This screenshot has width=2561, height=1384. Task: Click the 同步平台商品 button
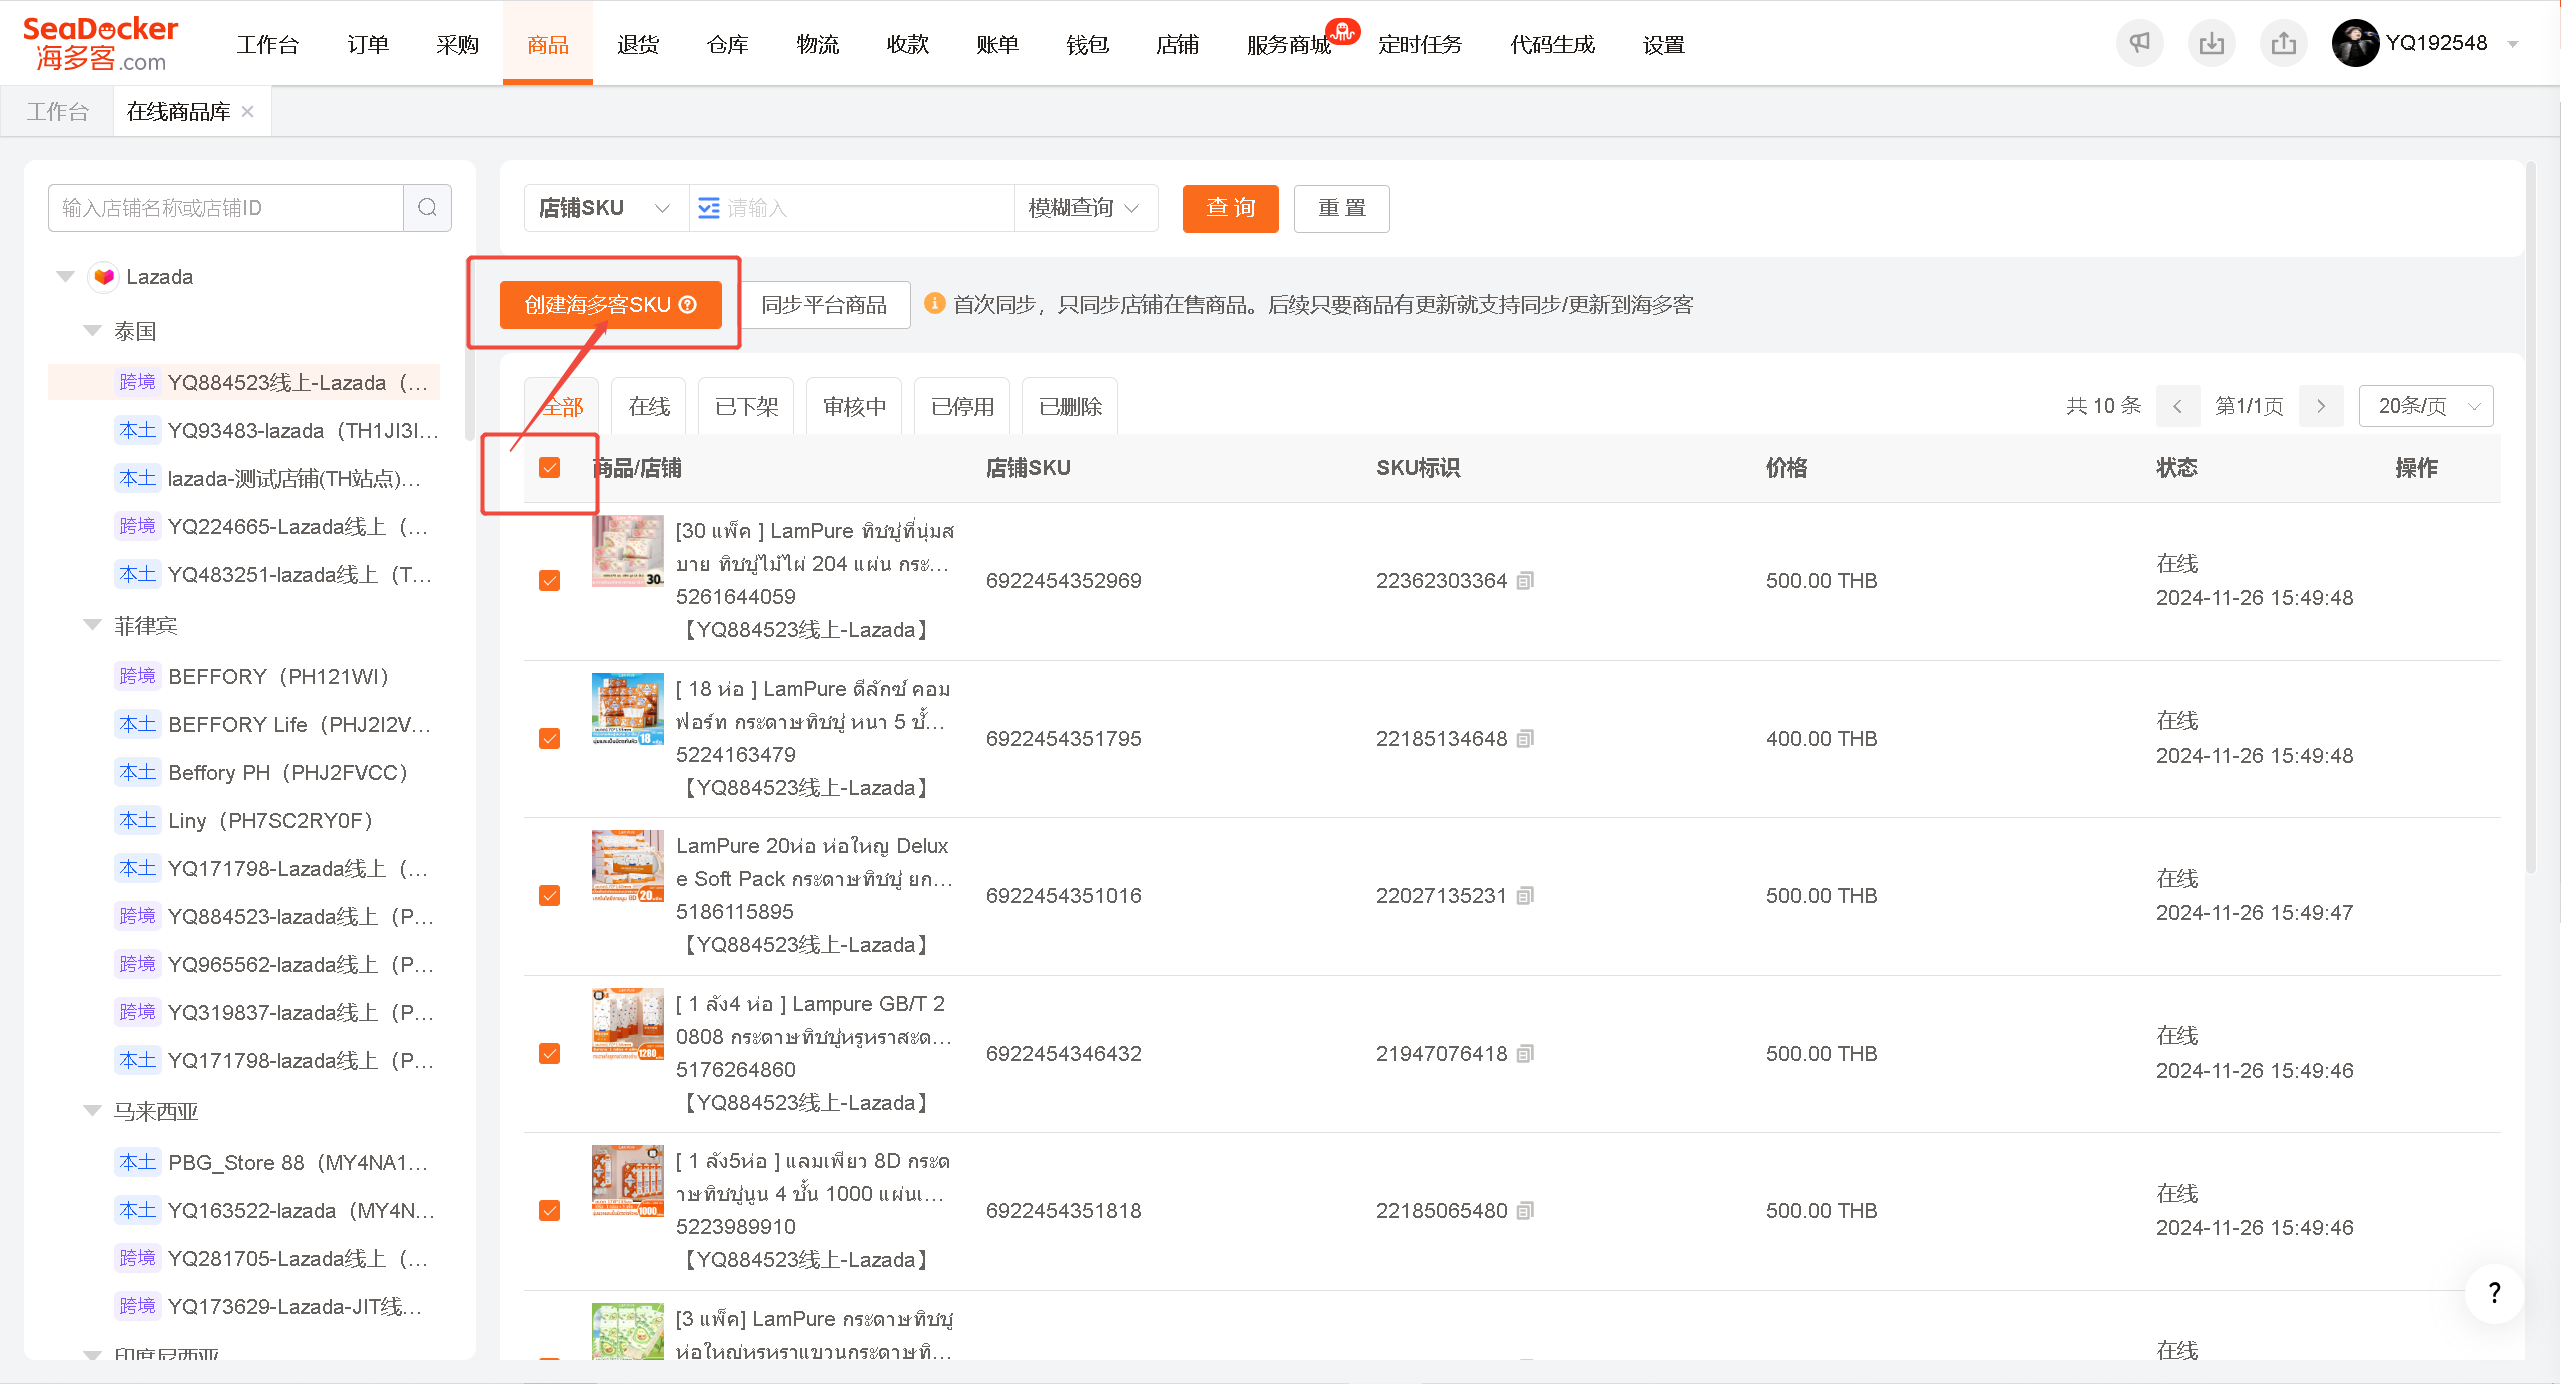coord(824,305)
